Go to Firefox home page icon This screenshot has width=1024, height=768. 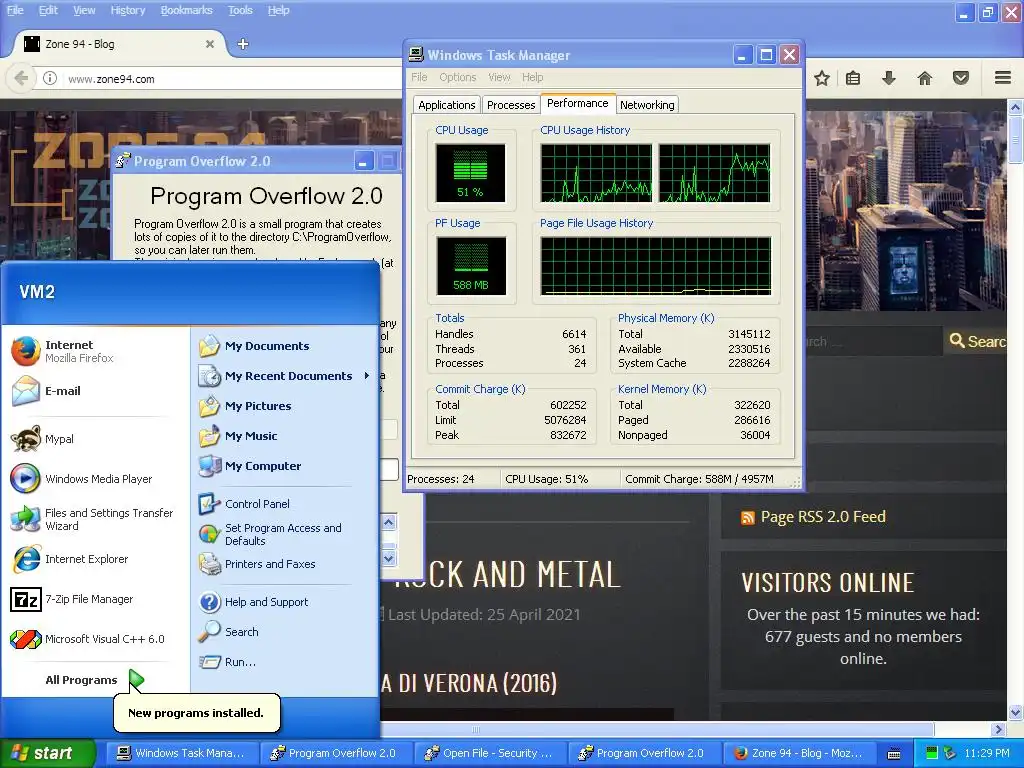click(925, 78)
